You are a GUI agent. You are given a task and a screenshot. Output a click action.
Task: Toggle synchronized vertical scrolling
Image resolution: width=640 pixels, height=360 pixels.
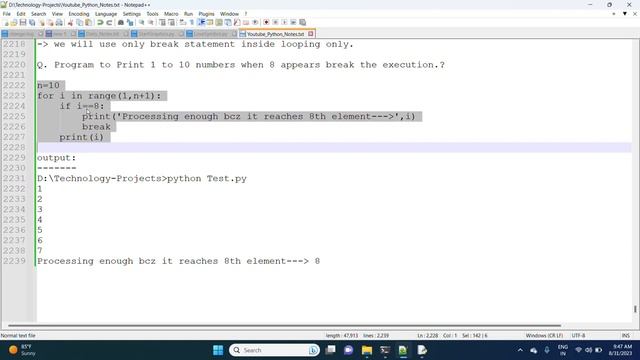[162, 22]
